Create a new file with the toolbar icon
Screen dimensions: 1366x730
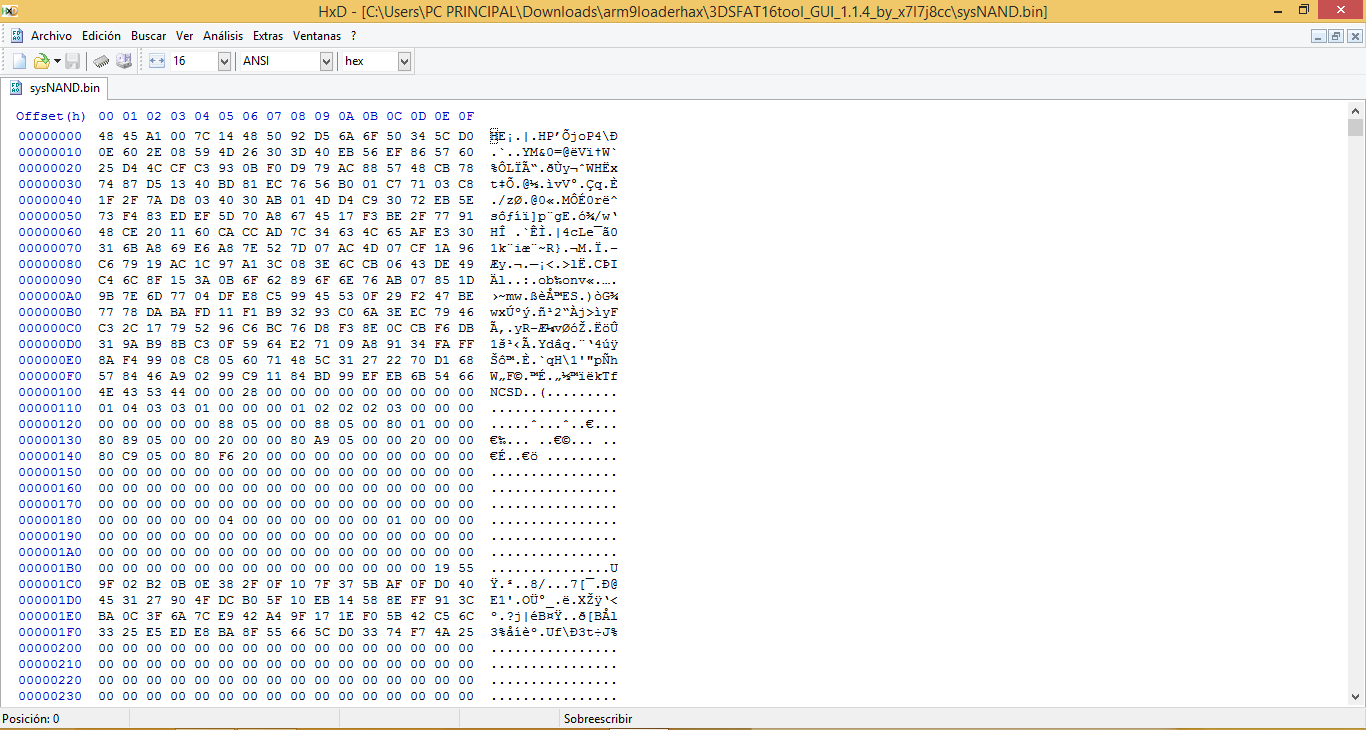[19, 61]
